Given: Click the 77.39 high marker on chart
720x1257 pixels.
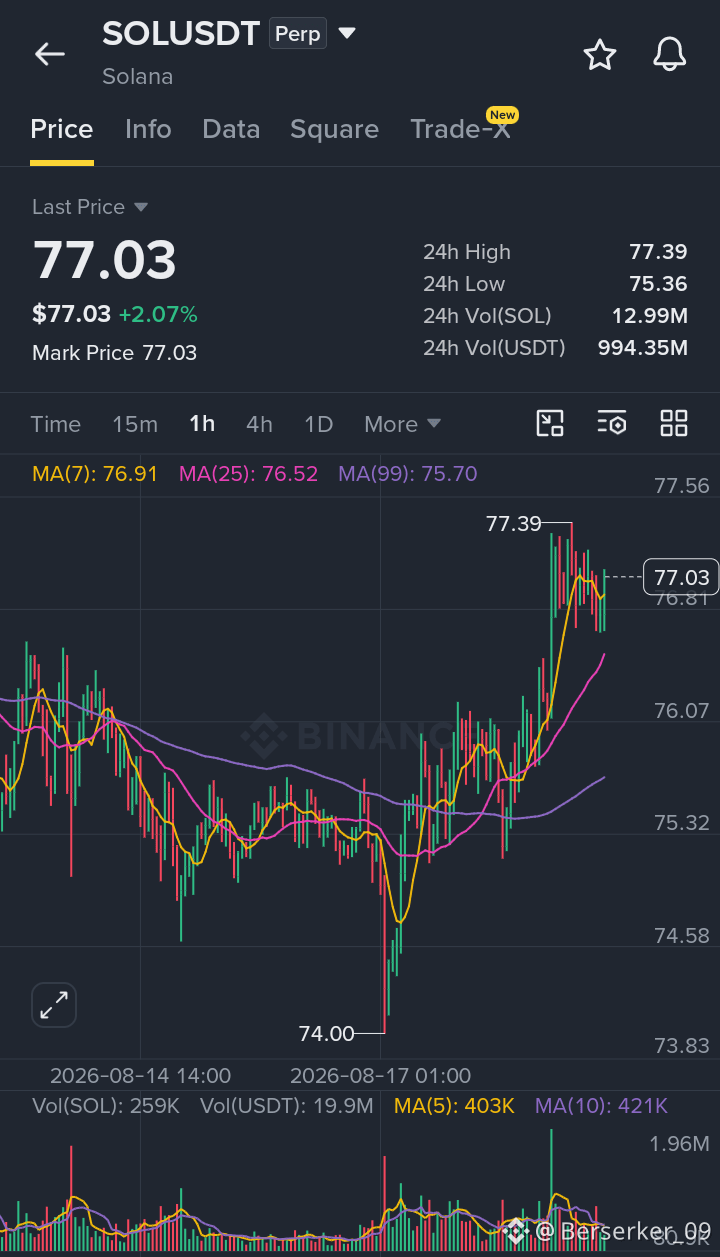Looking at the screenshot, I should (x=513, y=523).
